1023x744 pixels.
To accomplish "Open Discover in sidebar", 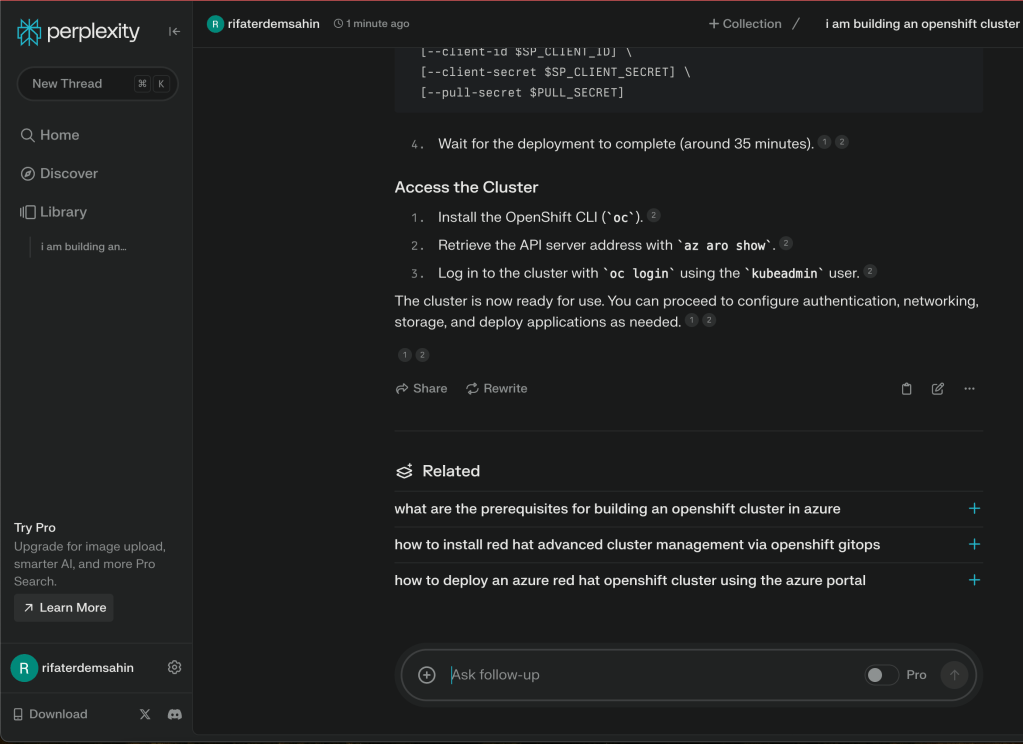I will (x=59, y=174).
